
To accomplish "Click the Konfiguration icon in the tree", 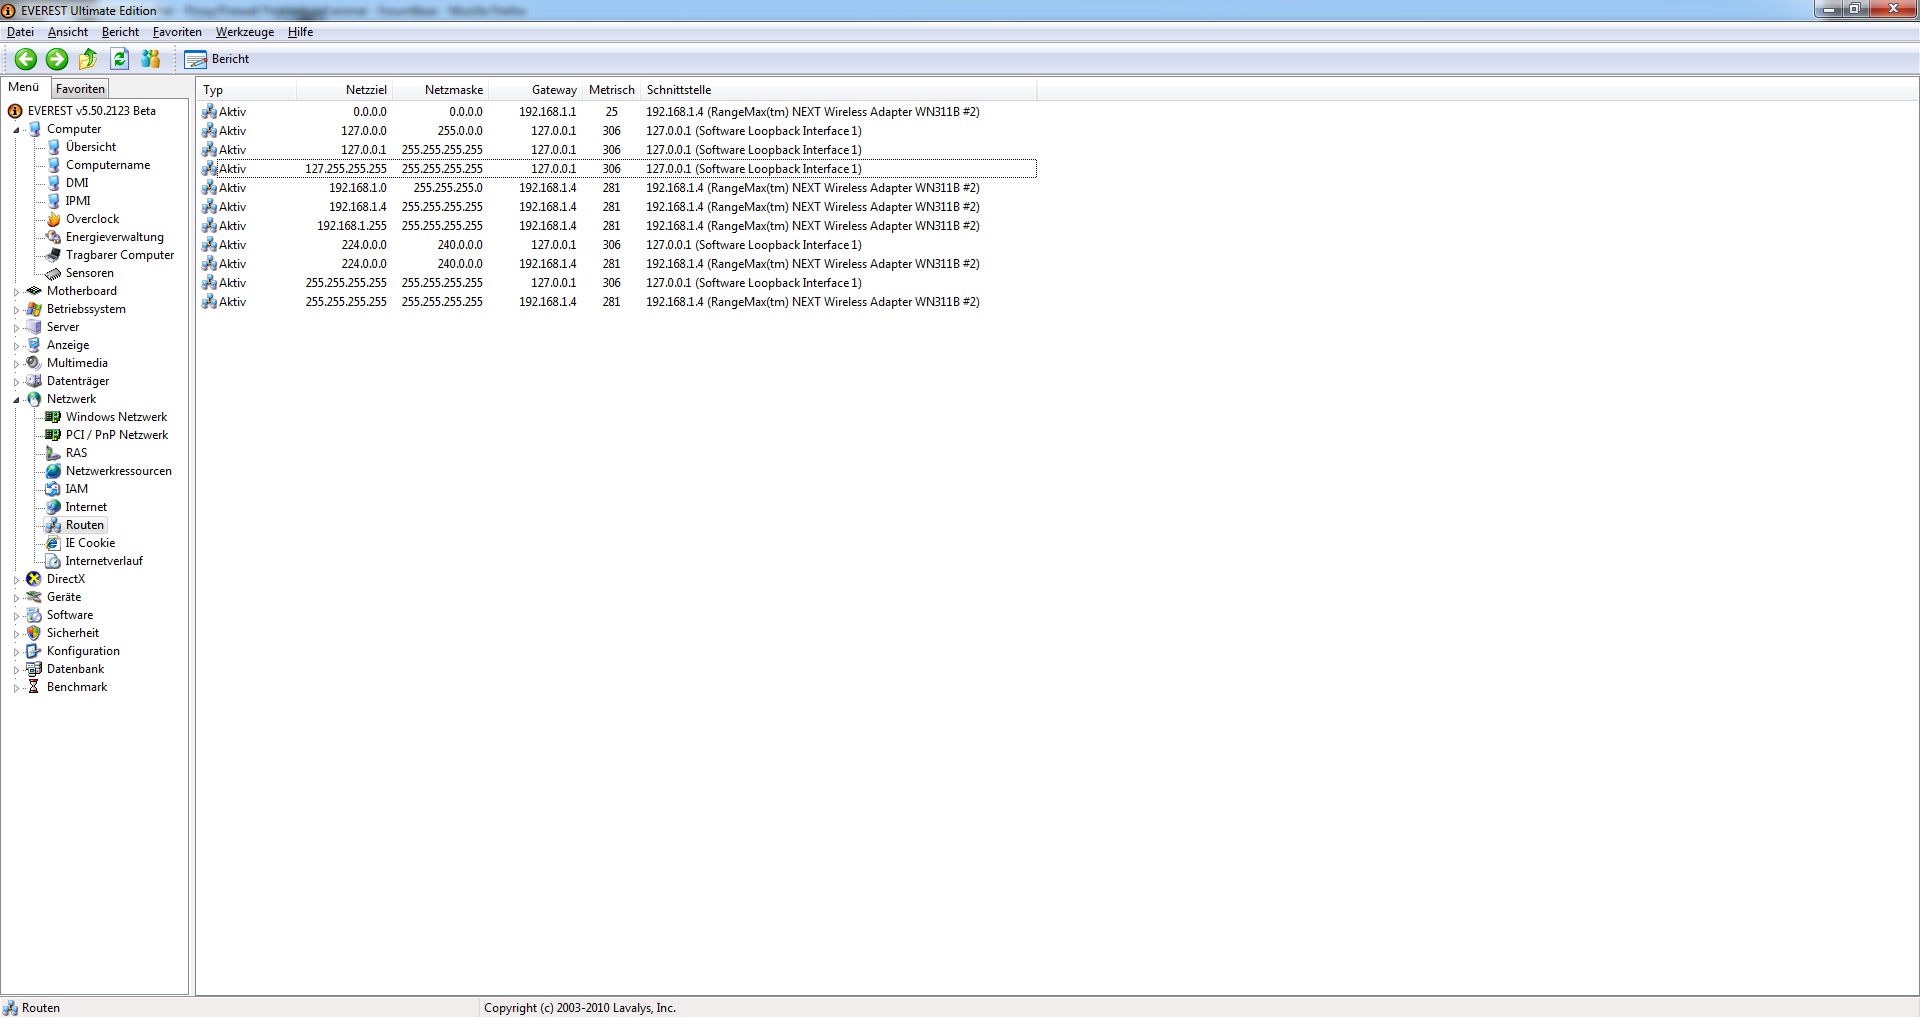I will click(34, 651).
